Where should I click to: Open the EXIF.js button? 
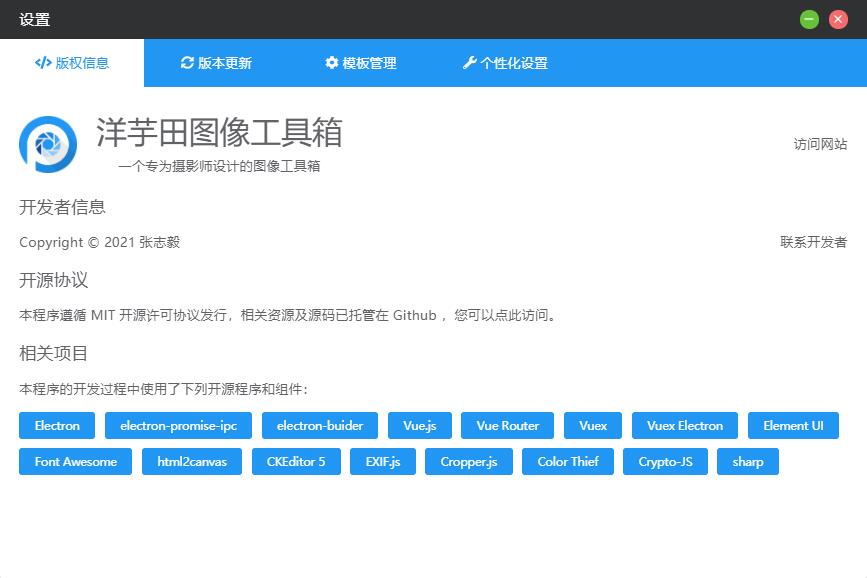coord(383,461)
